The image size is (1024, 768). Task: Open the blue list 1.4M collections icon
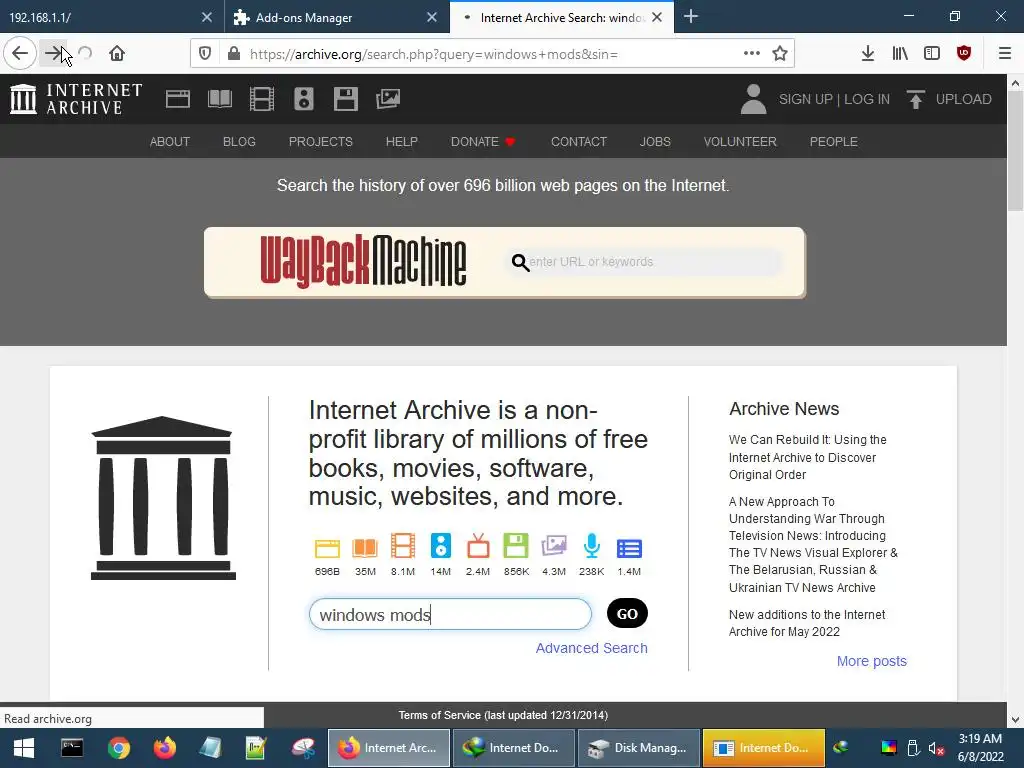click(630, 549)
